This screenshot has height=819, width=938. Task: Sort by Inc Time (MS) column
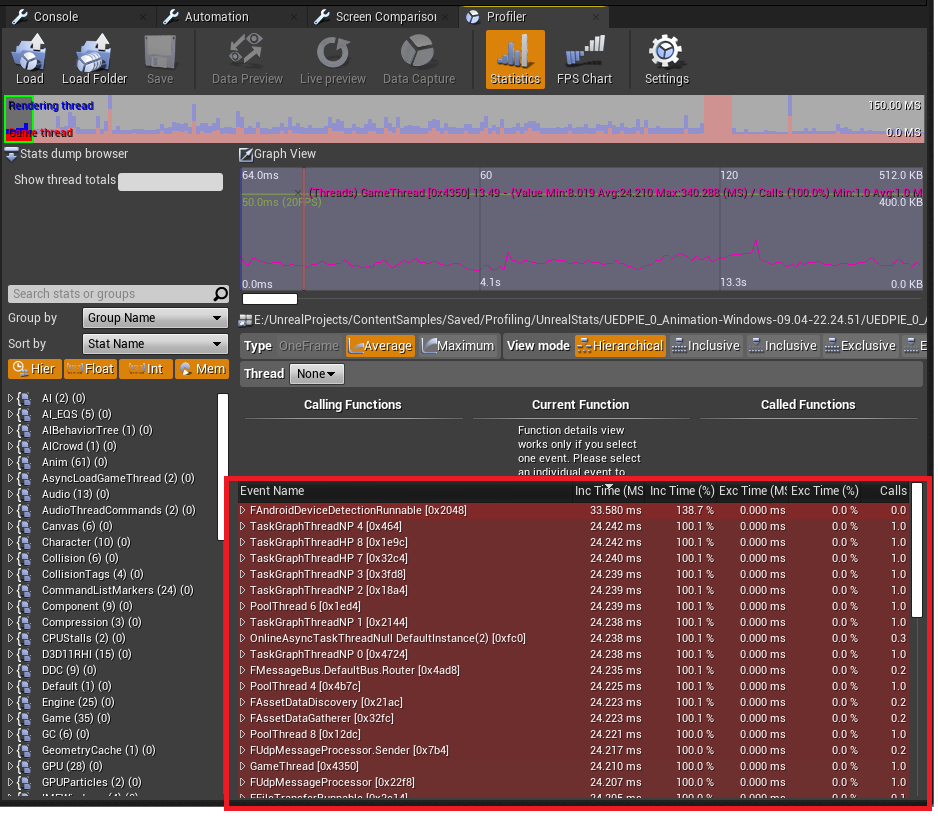click(x=608, y=491)
